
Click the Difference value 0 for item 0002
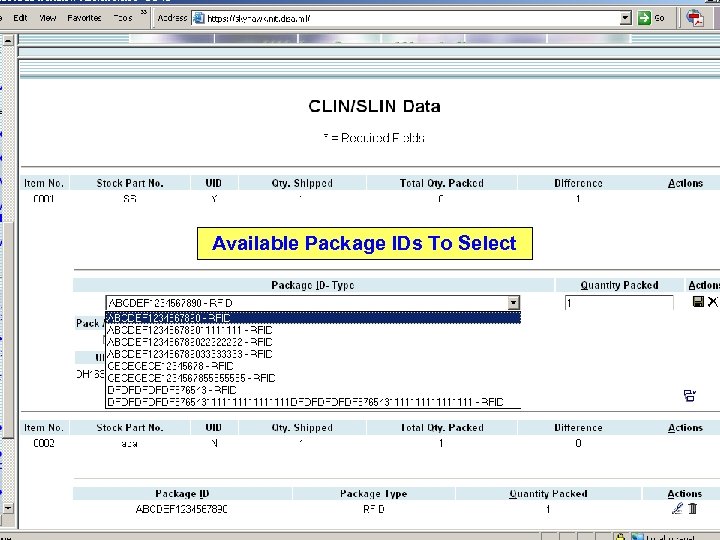(x=578, y=443)
